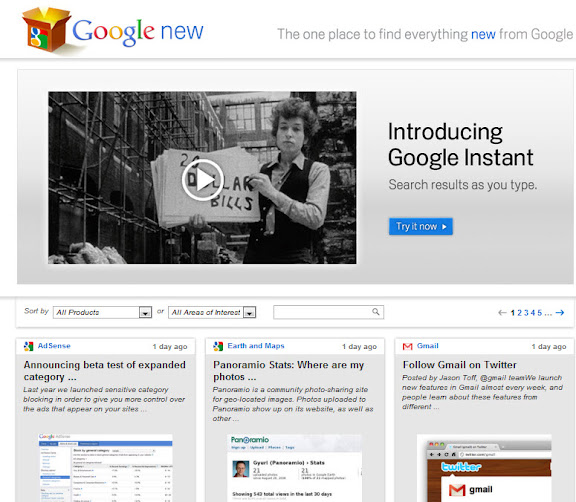Click the 'Sort by' label
The height and width of the screenshot is (502, 576).
click(36, 311)
